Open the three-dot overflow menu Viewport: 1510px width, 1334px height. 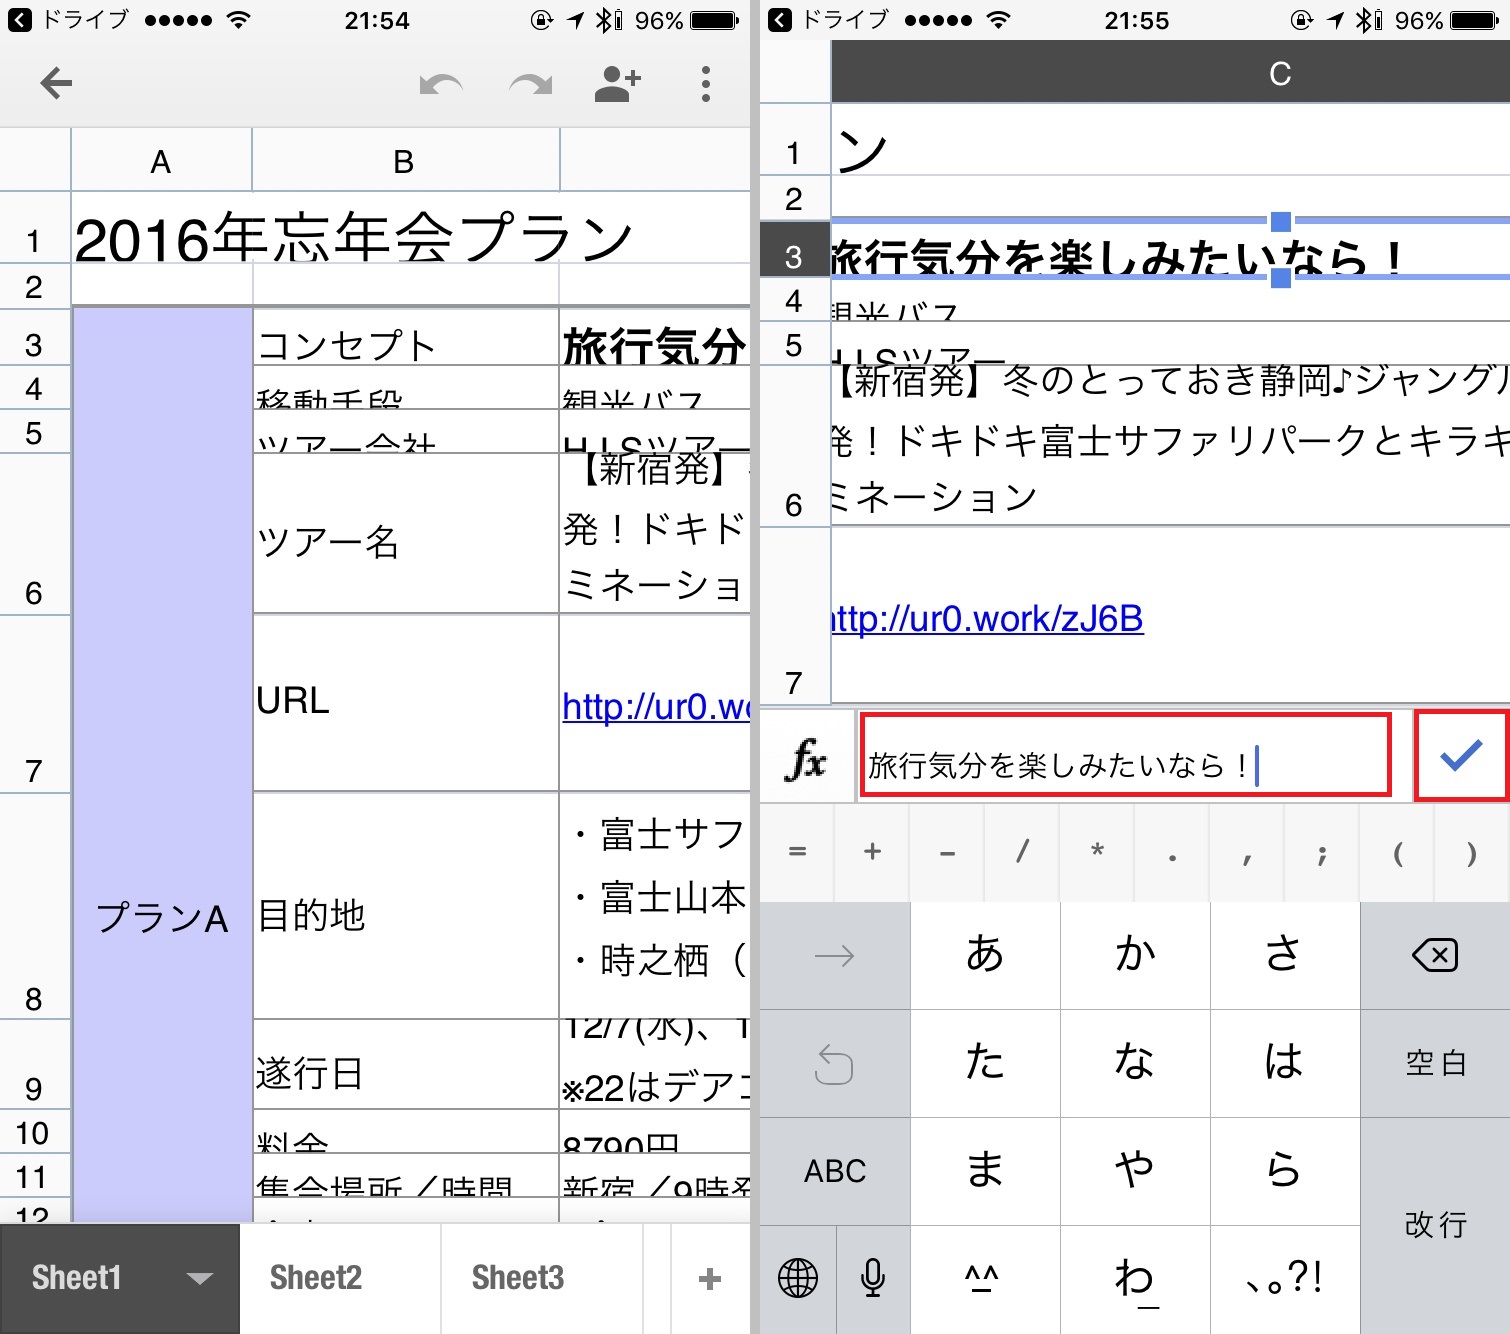click(706, 85)
